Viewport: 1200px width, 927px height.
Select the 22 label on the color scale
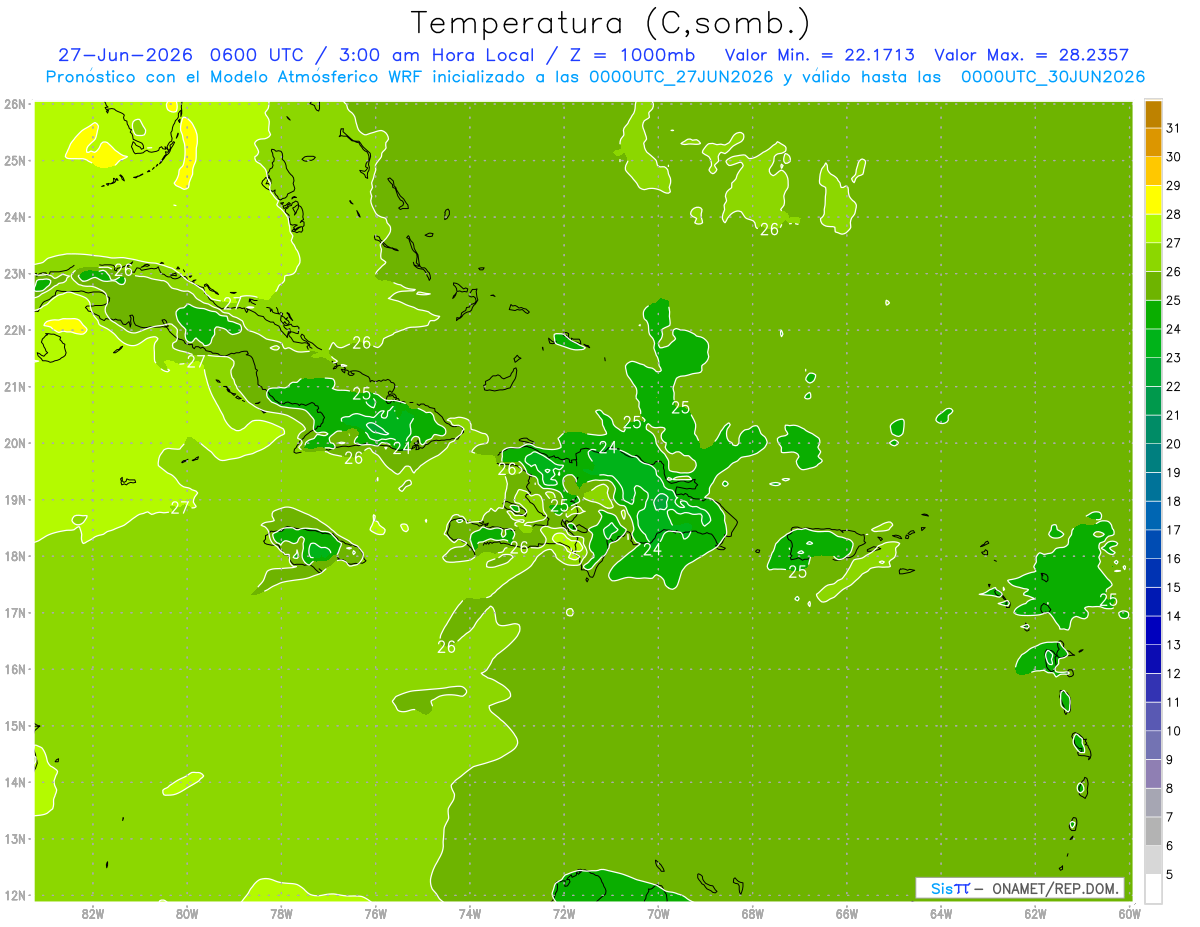[1173, 386]
